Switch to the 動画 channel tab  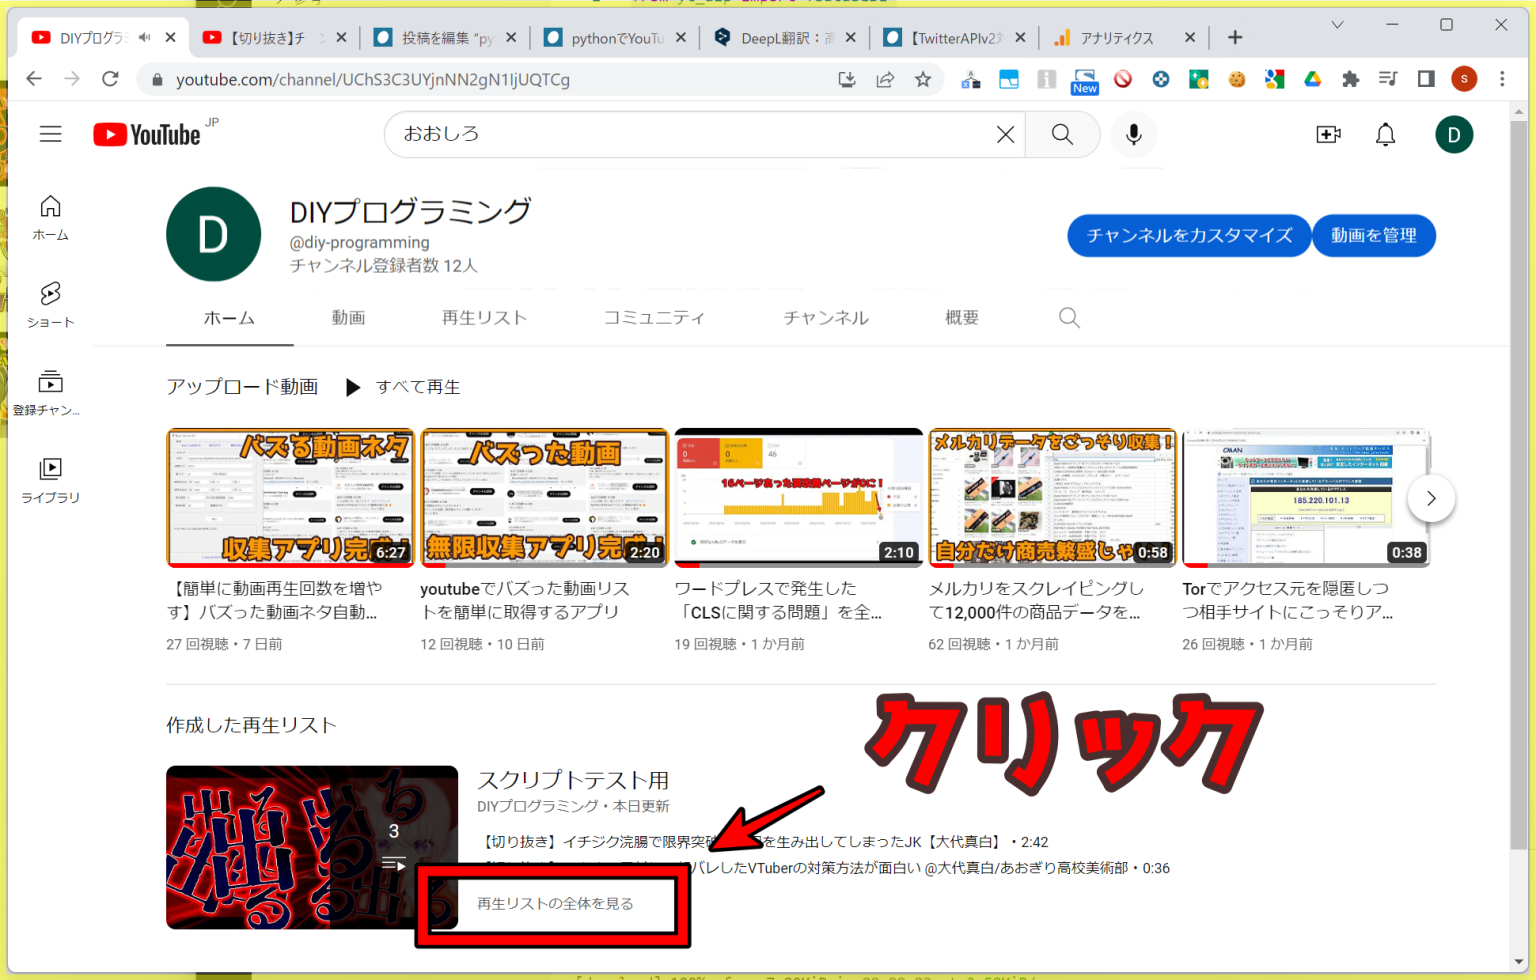click(348, 317)
